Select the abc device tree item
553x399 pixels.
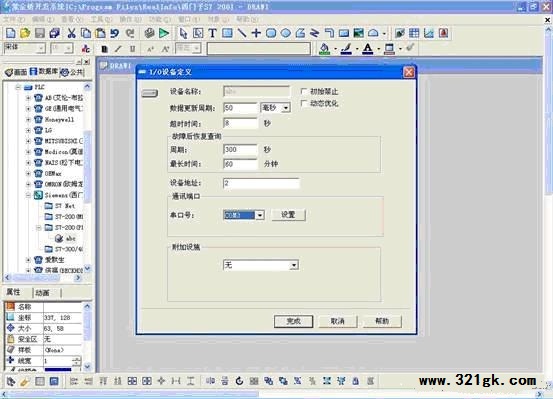click(x=66, y=238)
